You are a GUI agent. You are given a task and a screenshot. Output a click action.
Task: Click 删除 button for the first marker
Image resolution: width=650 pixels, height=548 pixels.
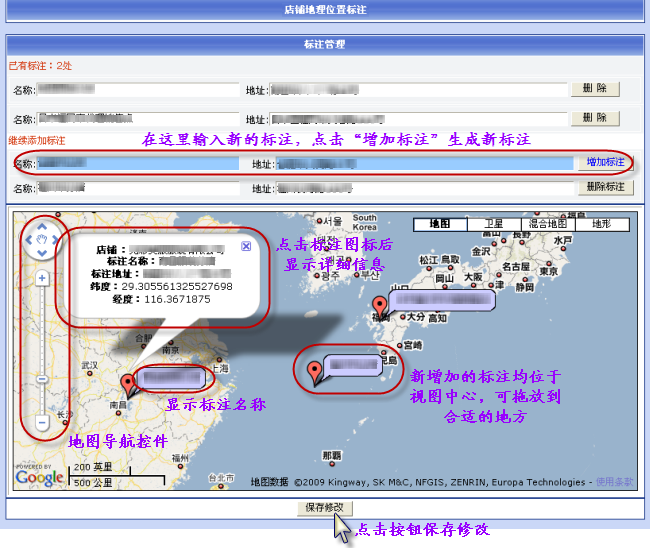click(595, 89)
